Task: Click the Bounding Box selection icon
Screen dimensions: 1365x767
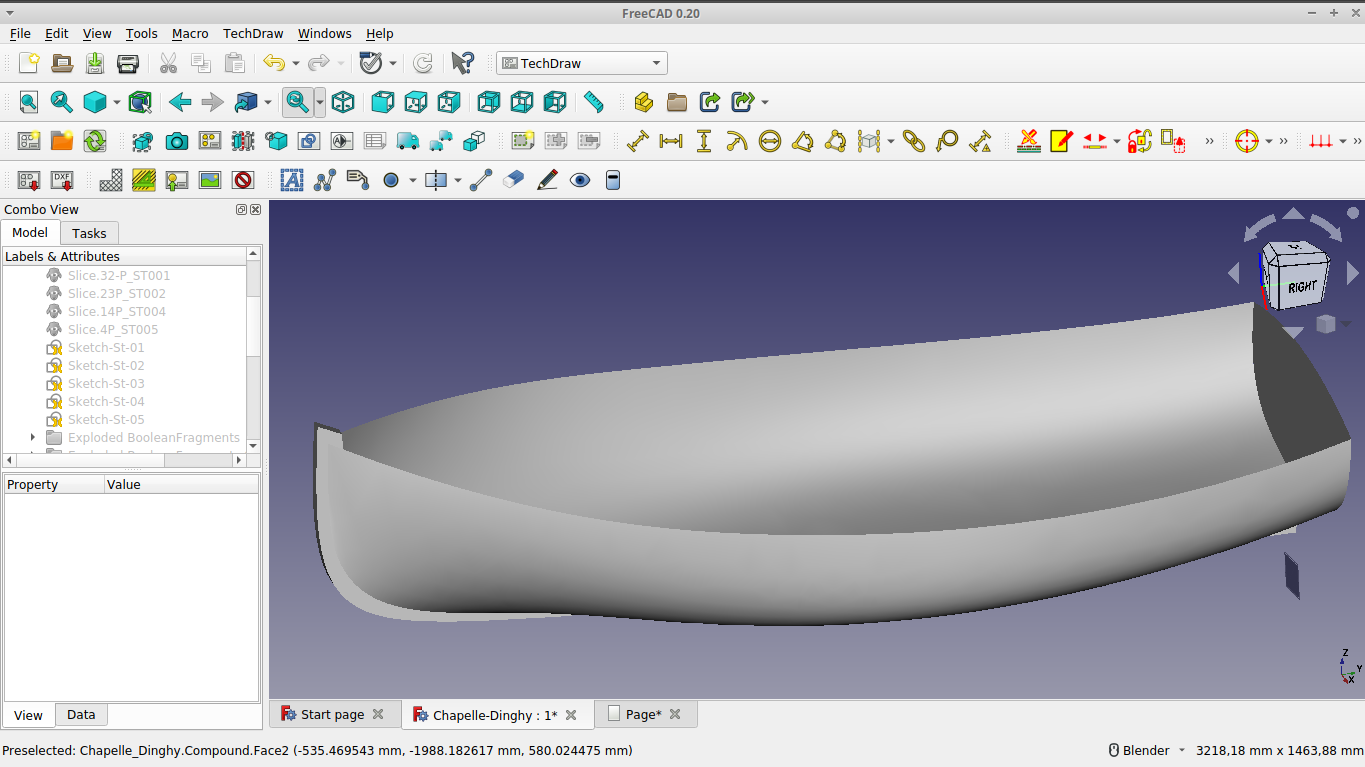Action: [x=140, y=102]
